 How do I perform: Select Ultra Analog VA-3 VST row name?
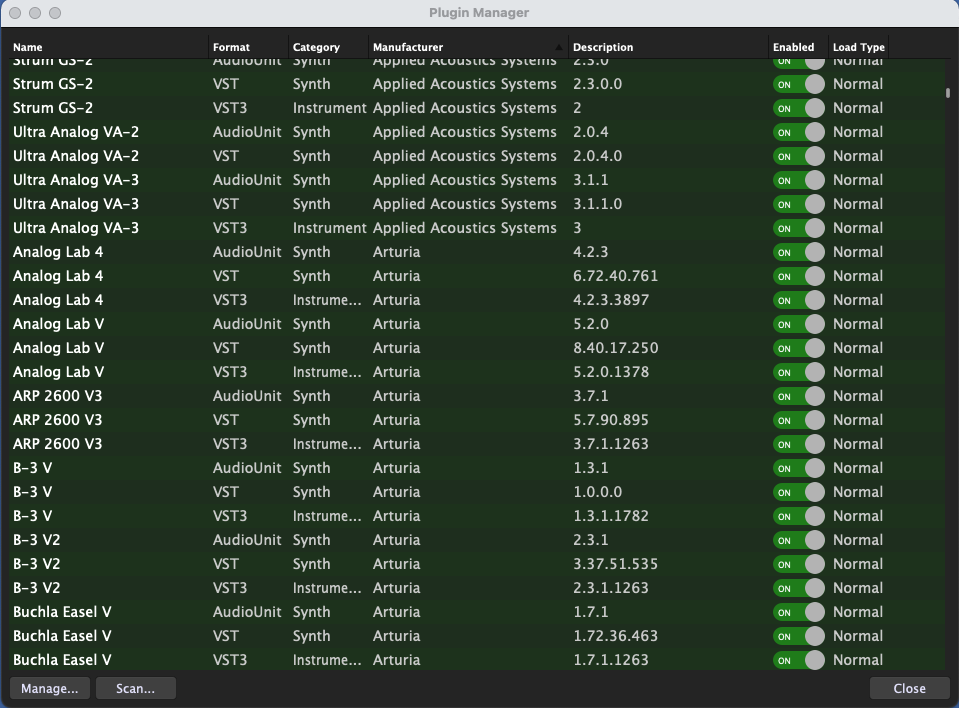[x=76, y=204]
